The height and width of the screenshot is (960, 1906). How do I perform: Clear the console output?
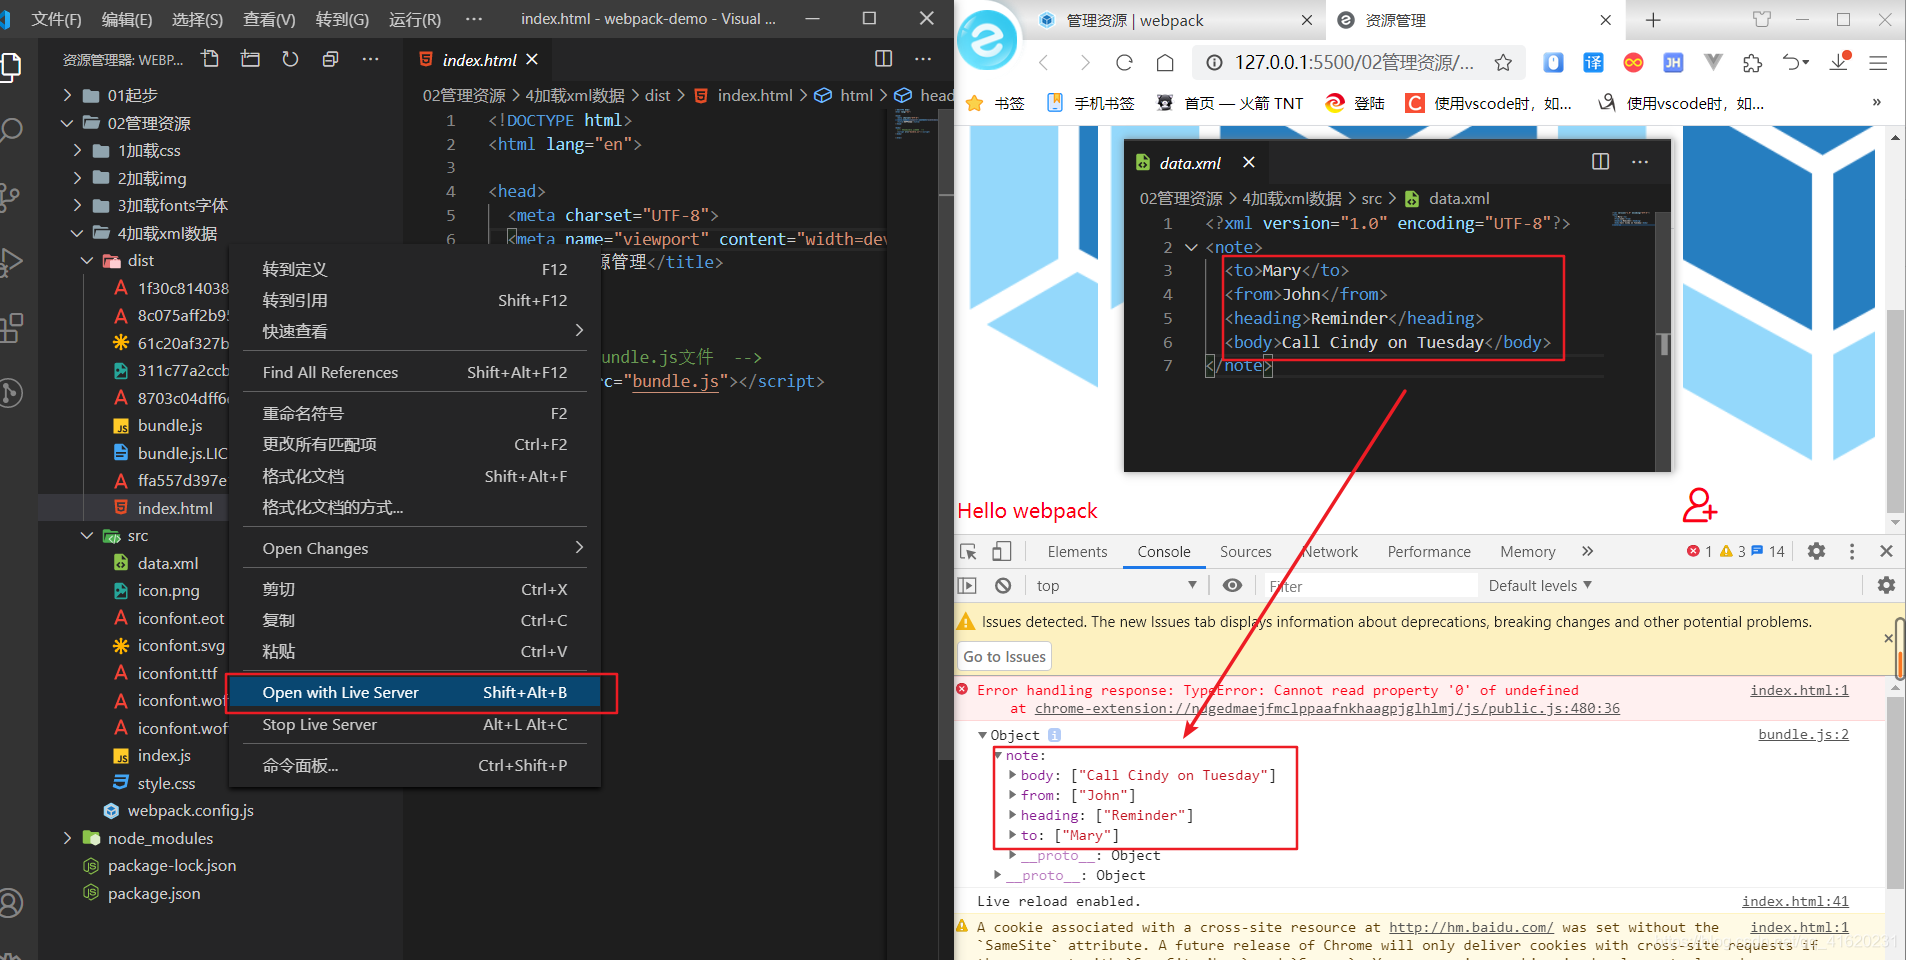point(1003,585)
